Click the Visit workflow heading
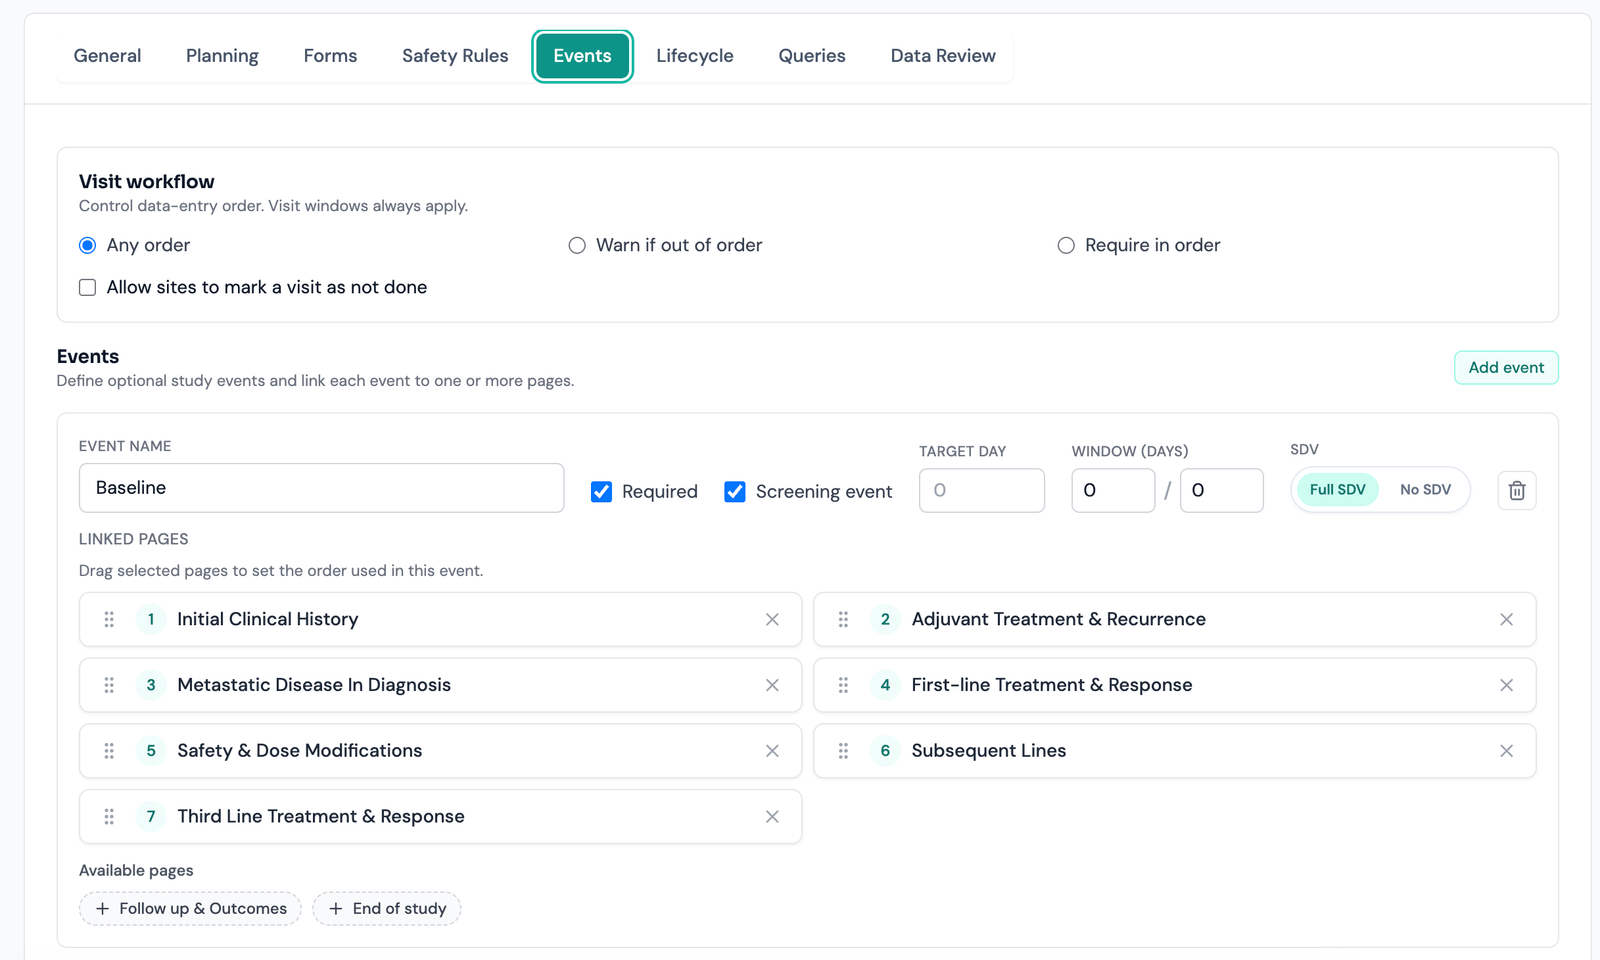The height and width of the screenshot is (960, 1600). [147, 181]
